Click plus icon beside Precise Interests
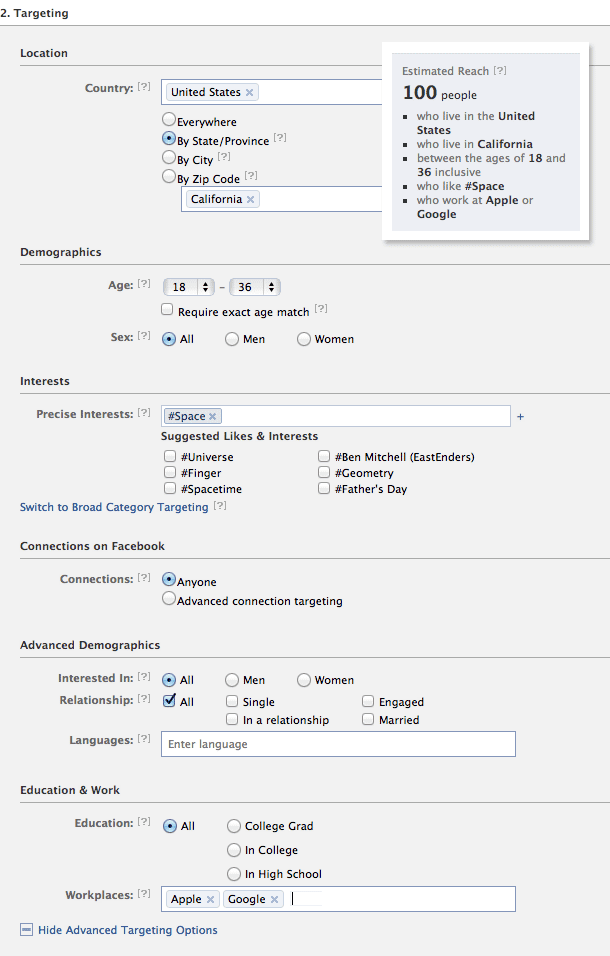This screenshot has height=956, width=610. click(520, 416)
